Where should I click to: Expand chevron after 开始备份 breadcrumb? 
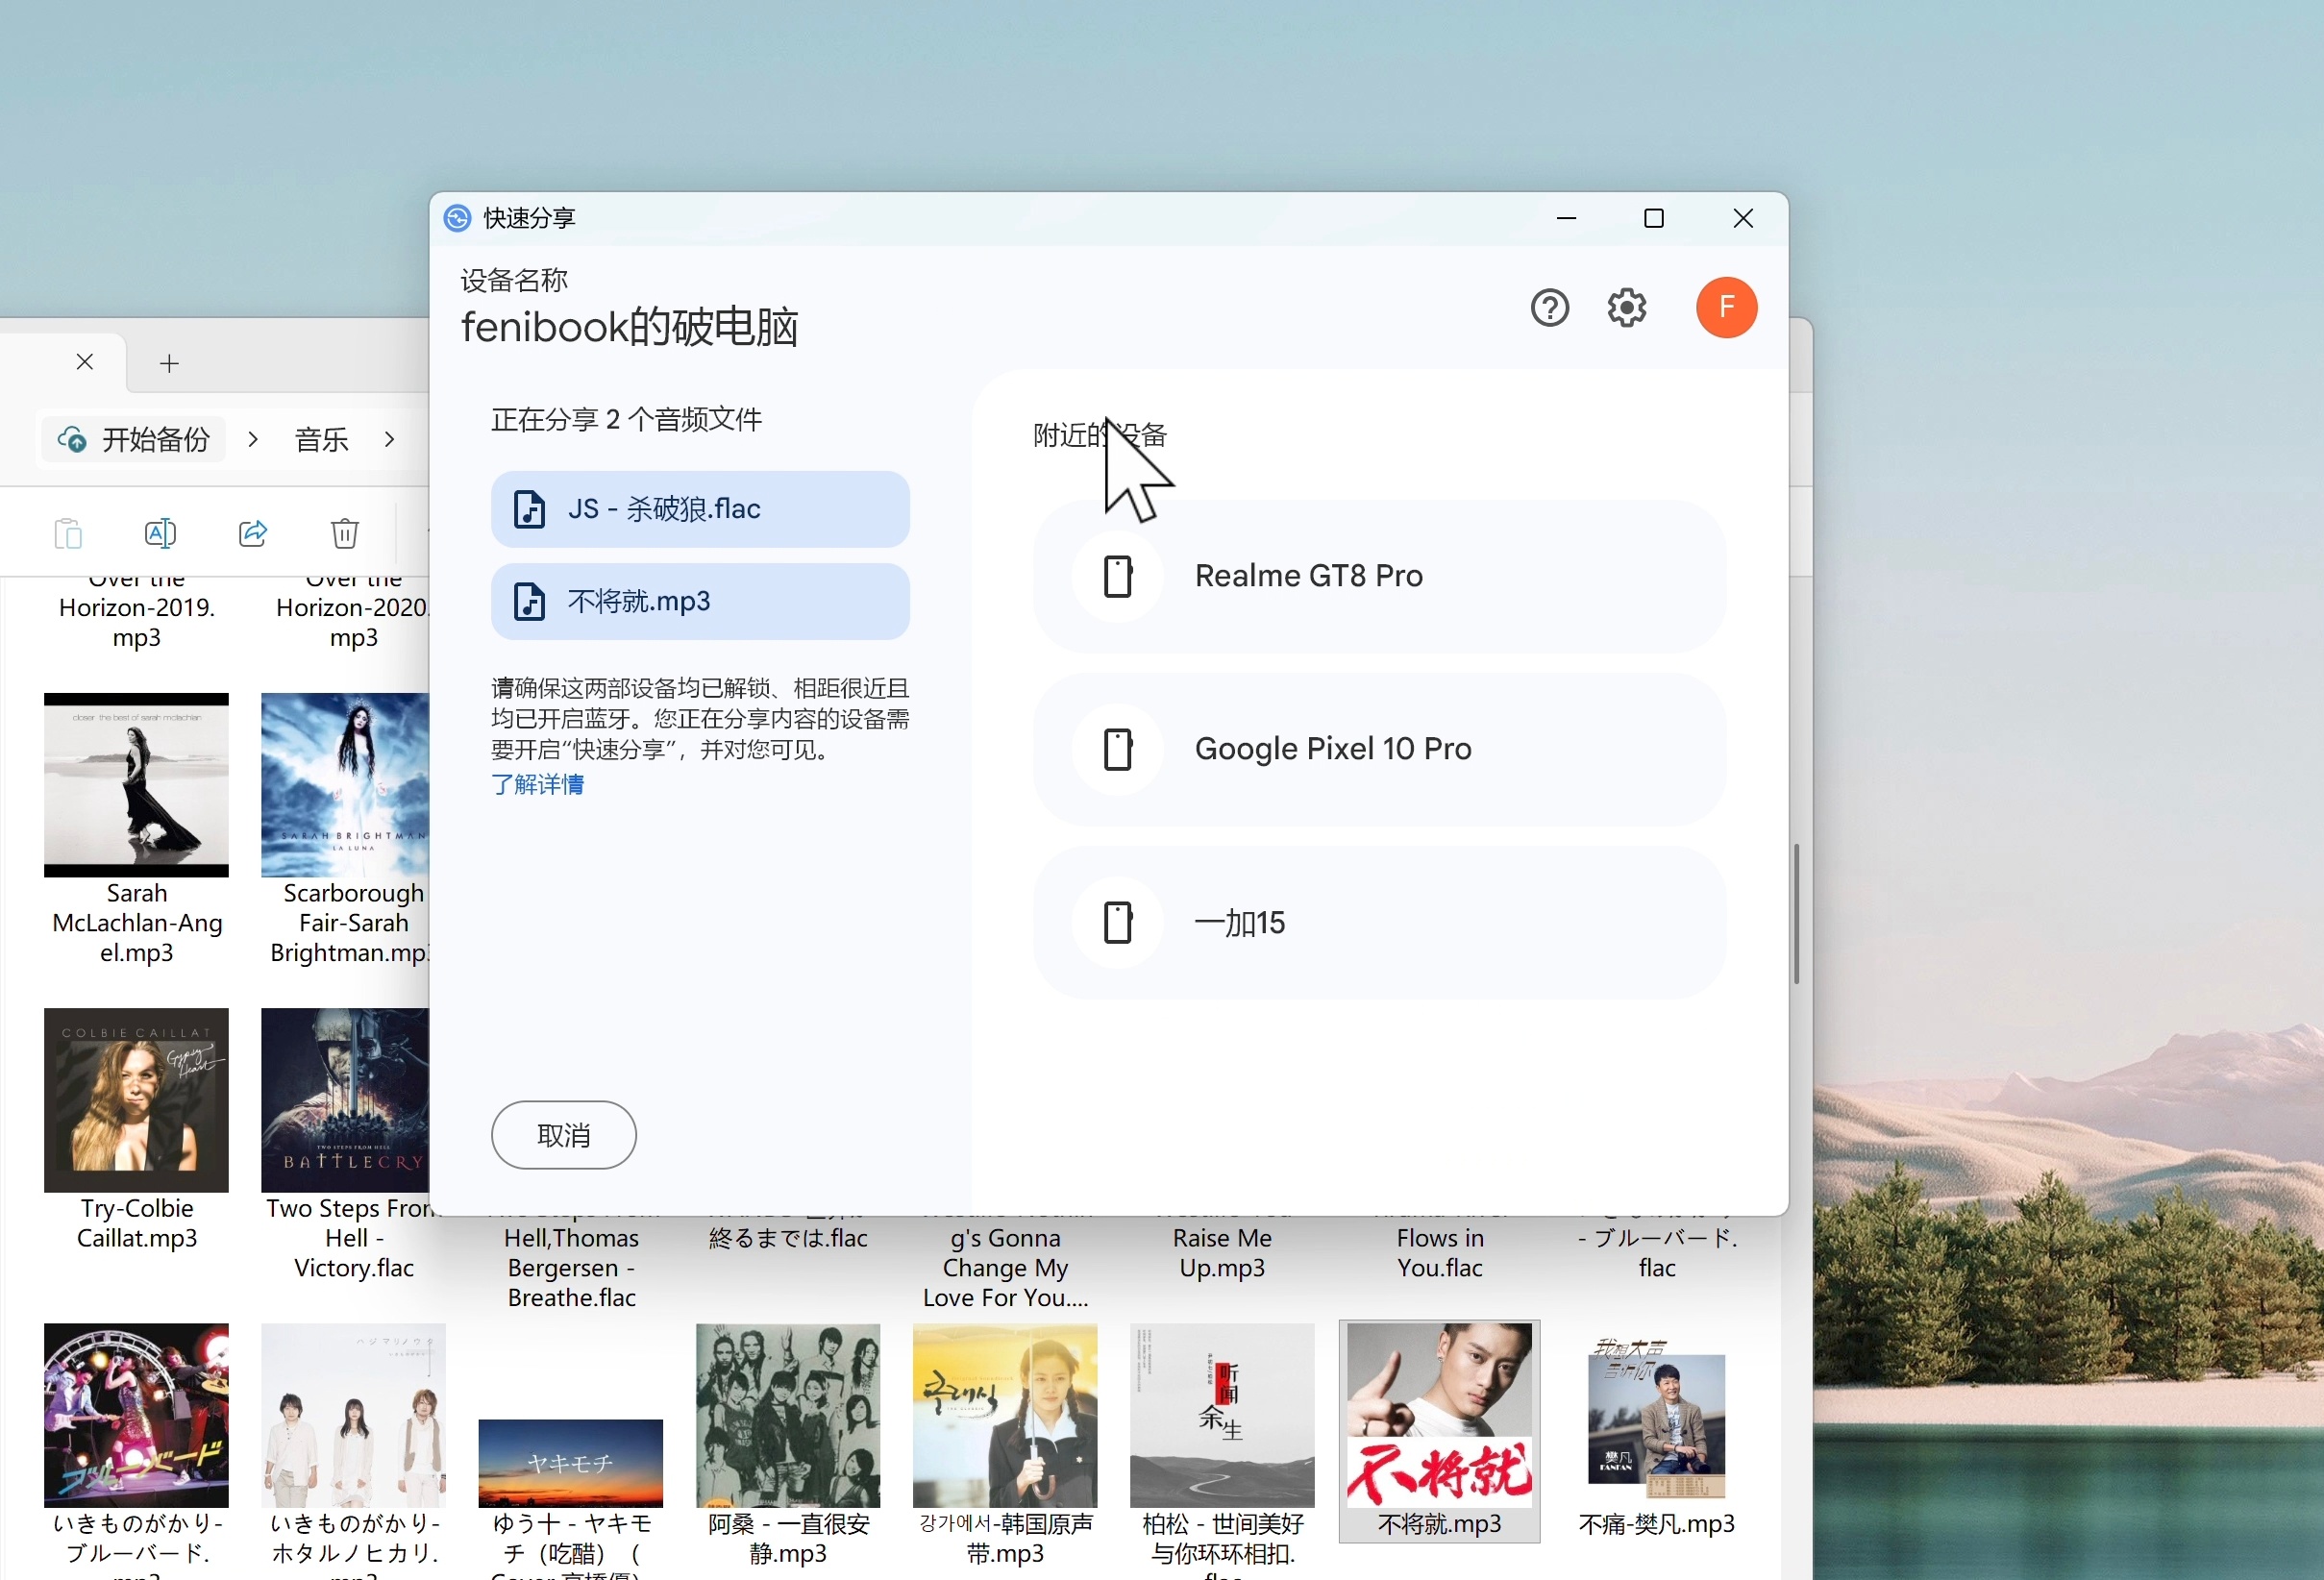[x=253, y=439]
